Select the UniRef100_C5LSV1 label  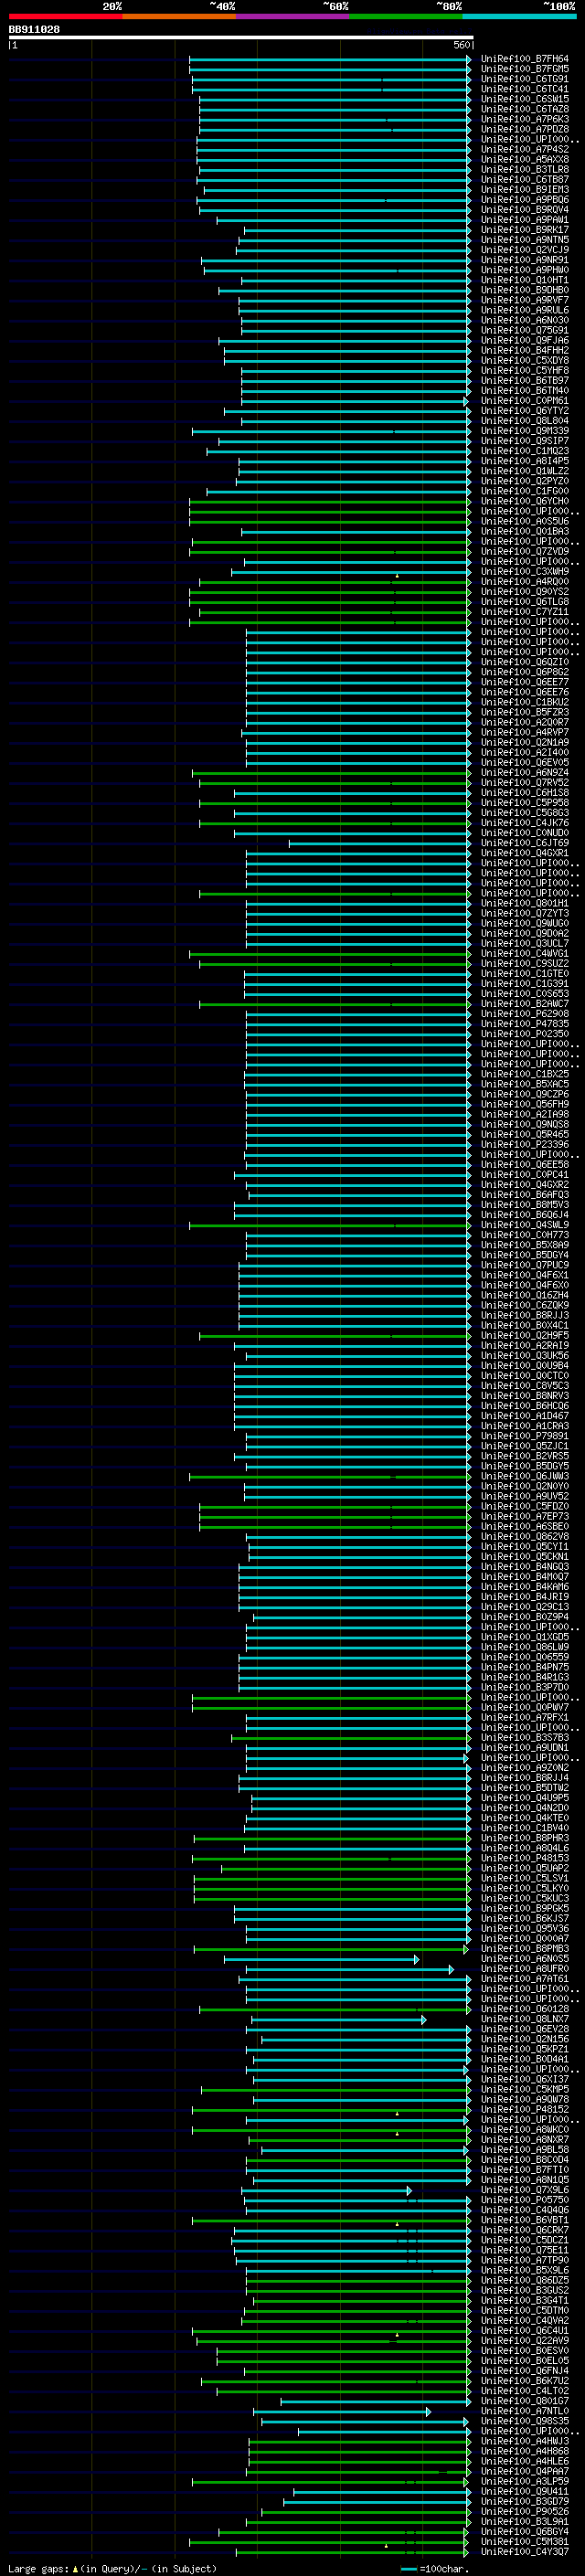524,1877
